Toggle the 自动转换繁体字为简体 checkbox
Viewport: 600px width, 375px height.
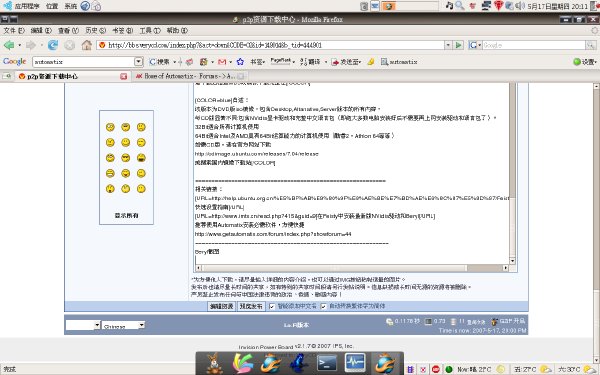pos(324,307)
